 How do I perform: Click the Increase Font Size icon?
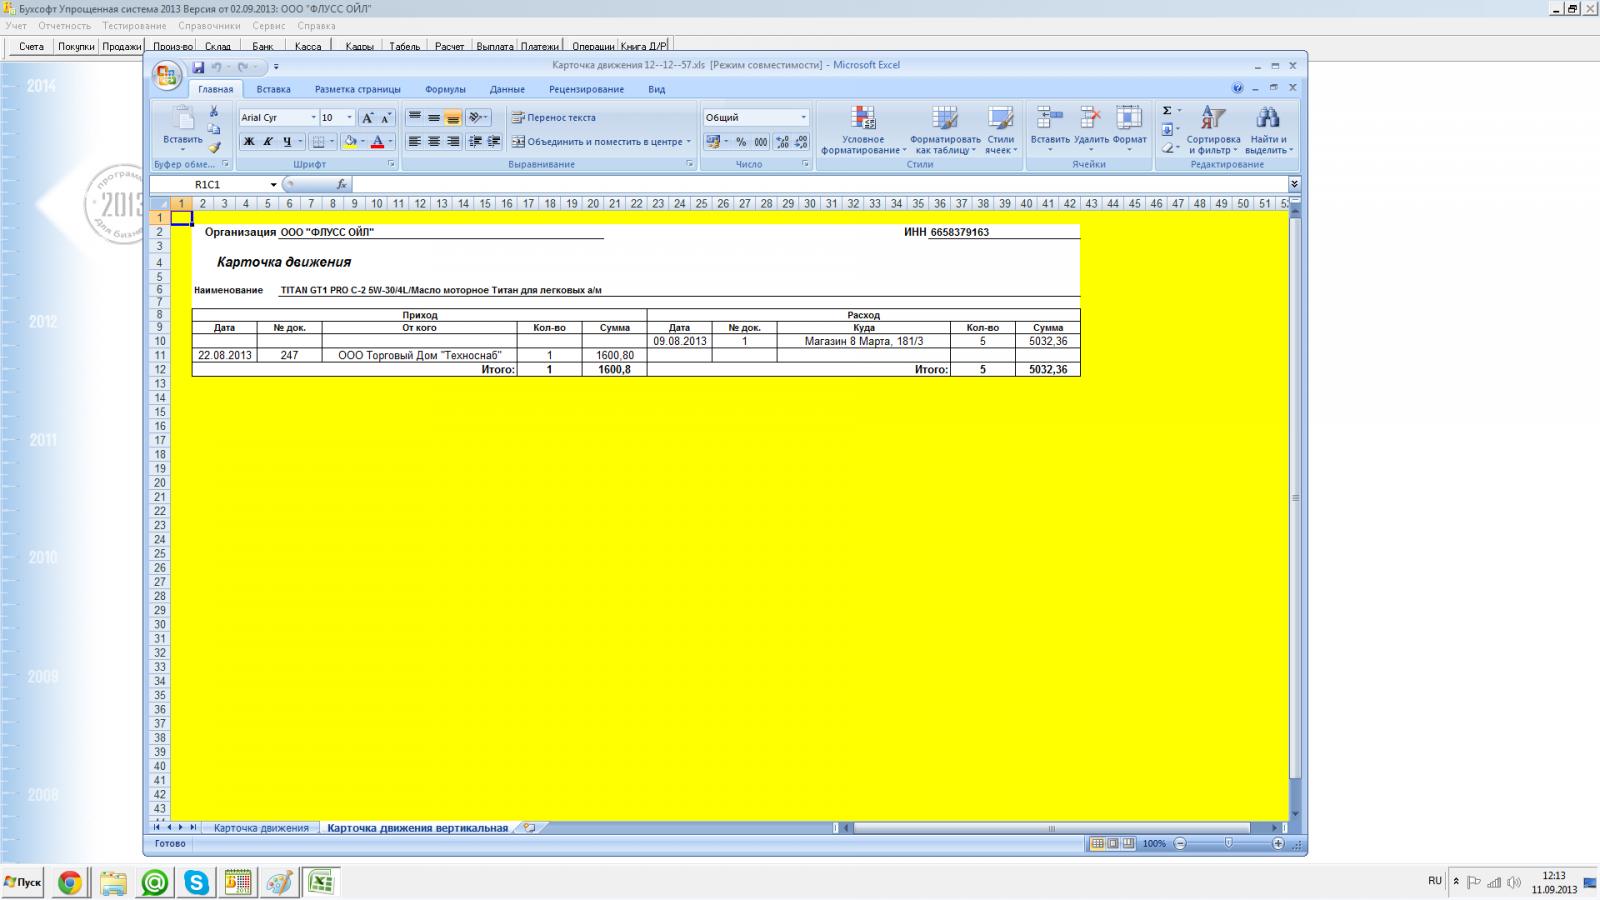[x=367, y=118]
